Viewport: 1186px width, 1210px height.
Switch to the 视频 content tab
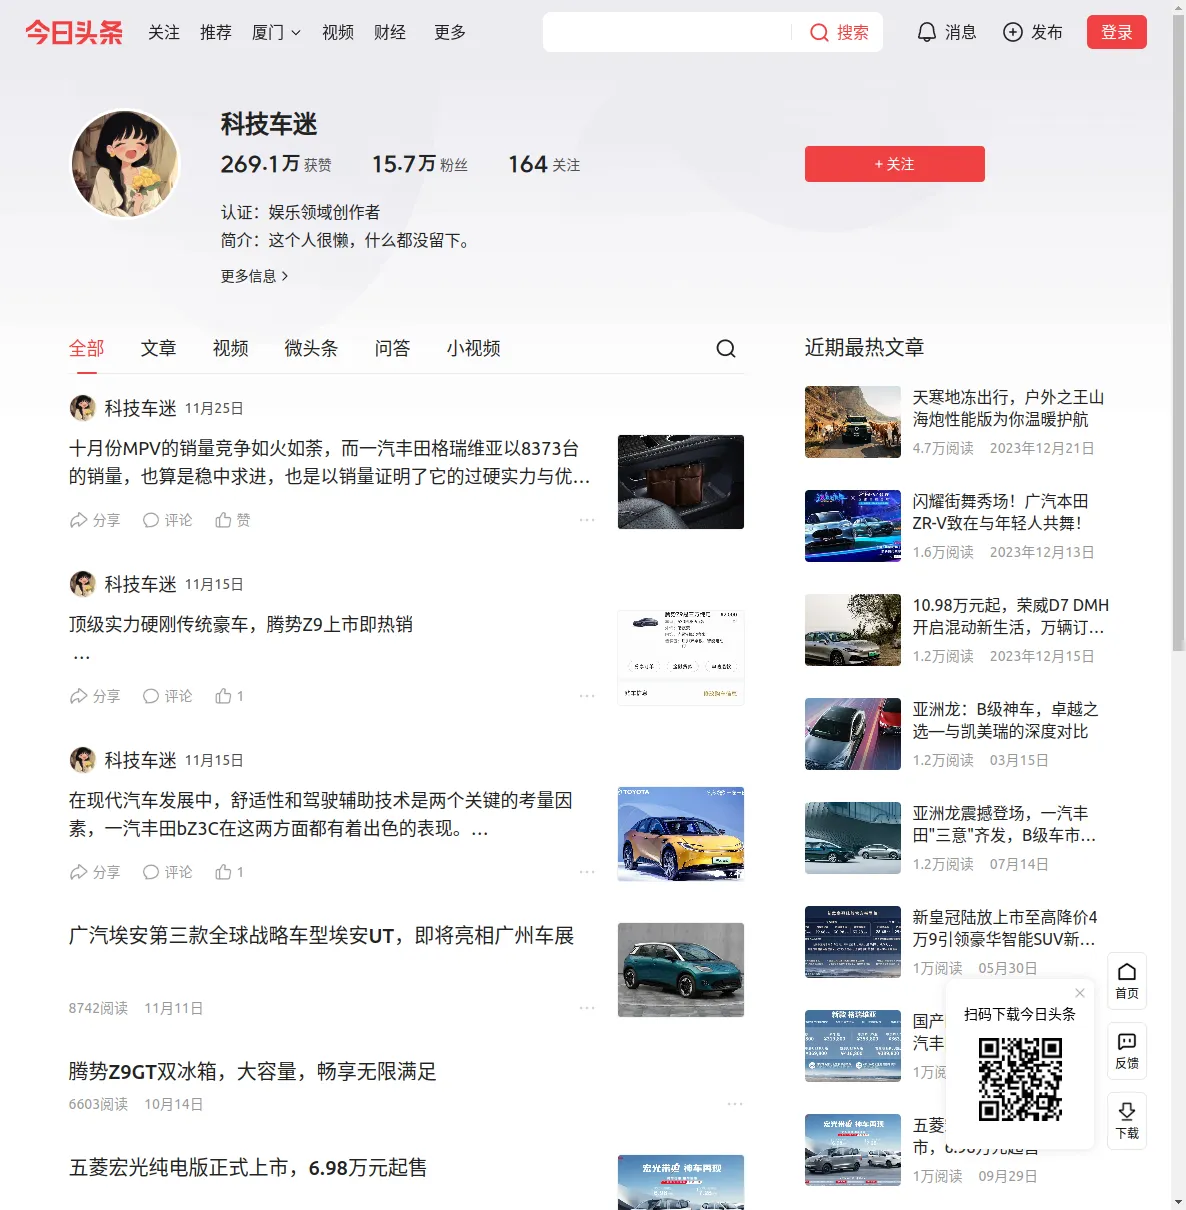tap(231, 348)
